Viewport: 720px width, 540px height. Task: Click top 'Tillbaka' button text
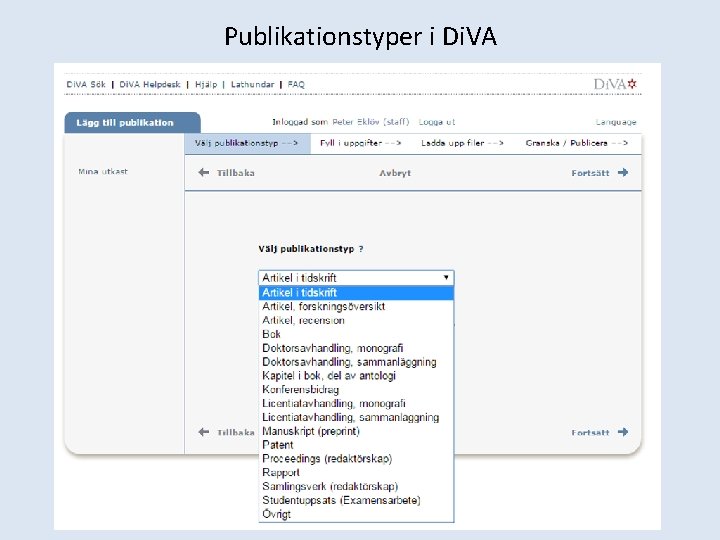click(x=236, y=173)
